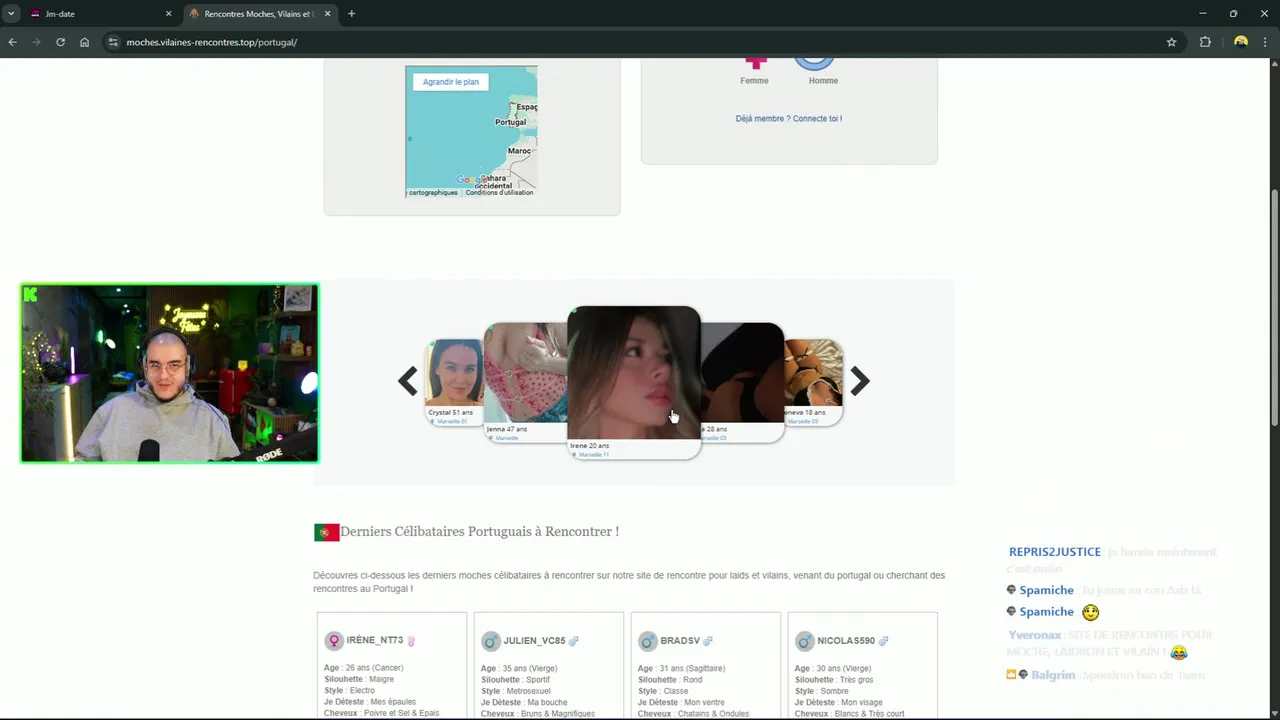1280x720 pixels.
Task: Open Crystal 51 ans profile photo
Action: point(455,373)
